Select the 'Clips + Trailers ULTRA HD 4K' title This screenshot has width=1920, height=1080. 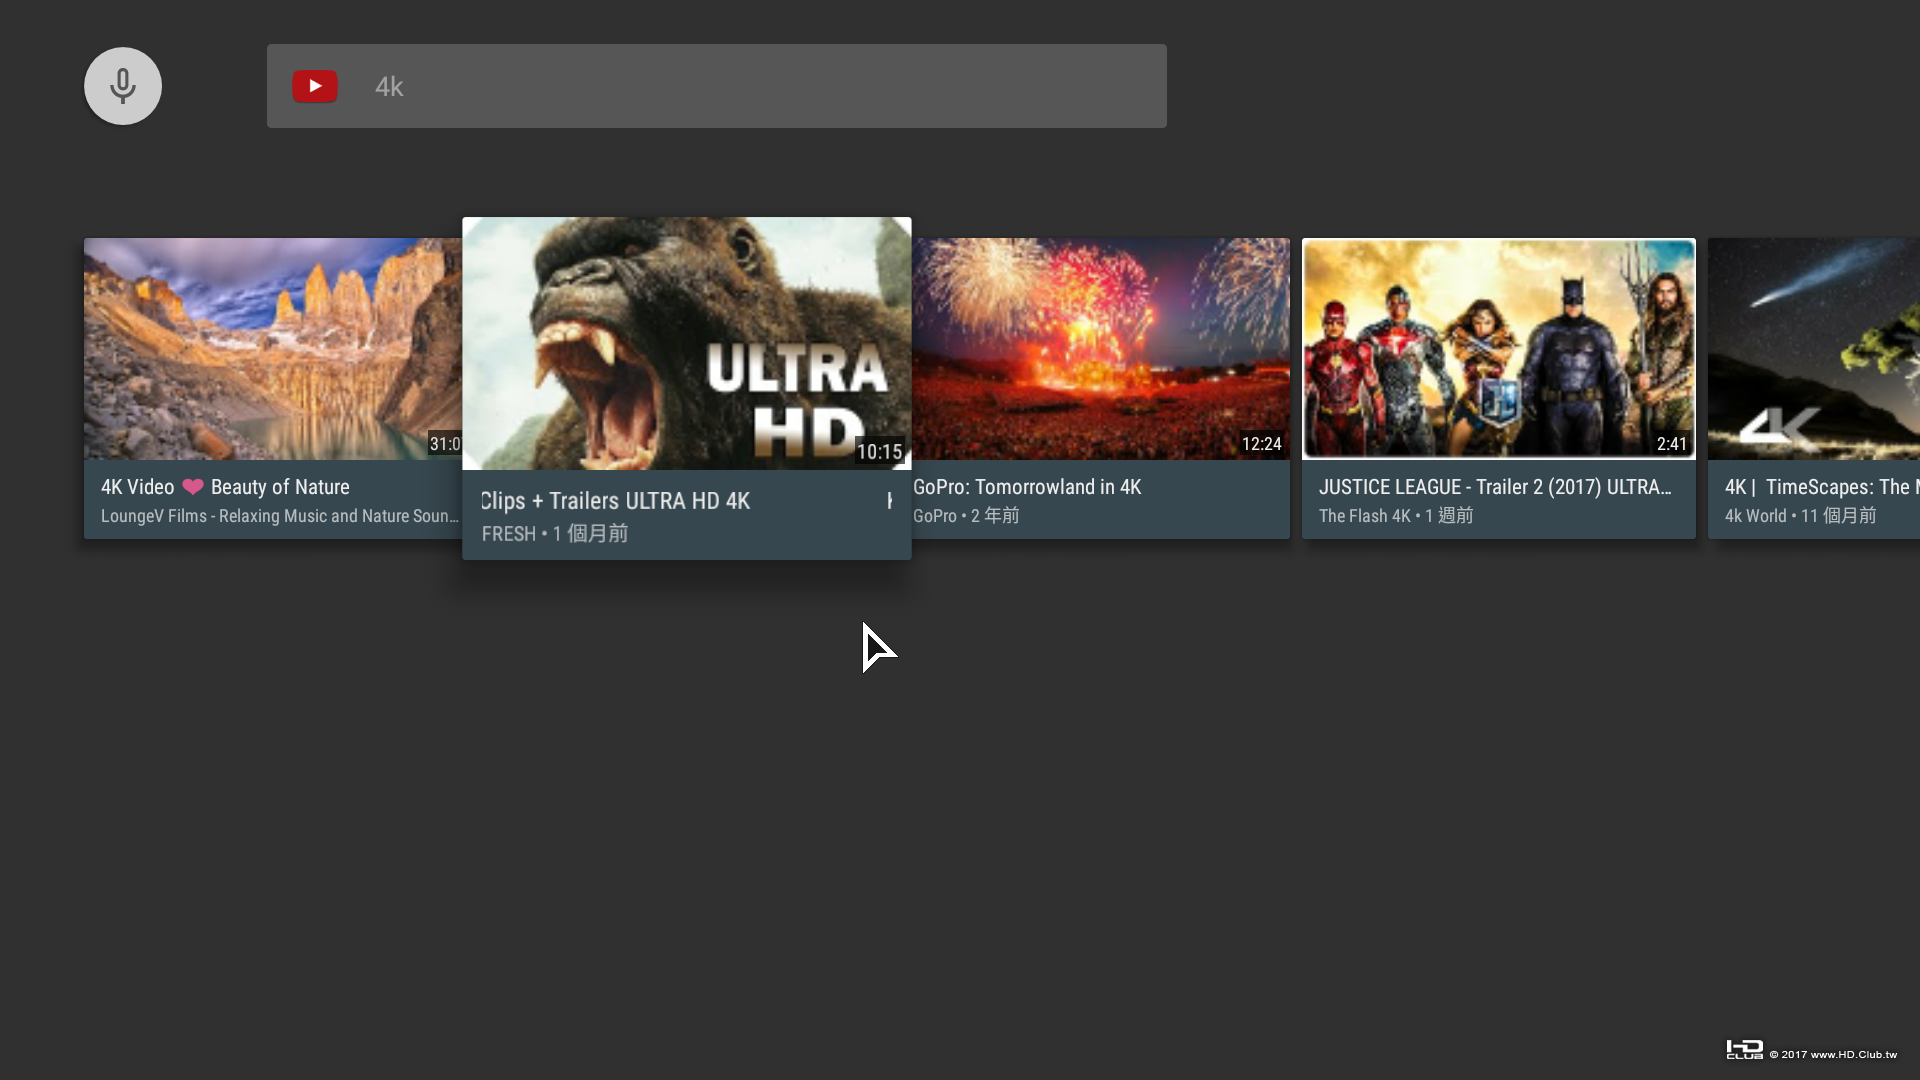point(615,501)
